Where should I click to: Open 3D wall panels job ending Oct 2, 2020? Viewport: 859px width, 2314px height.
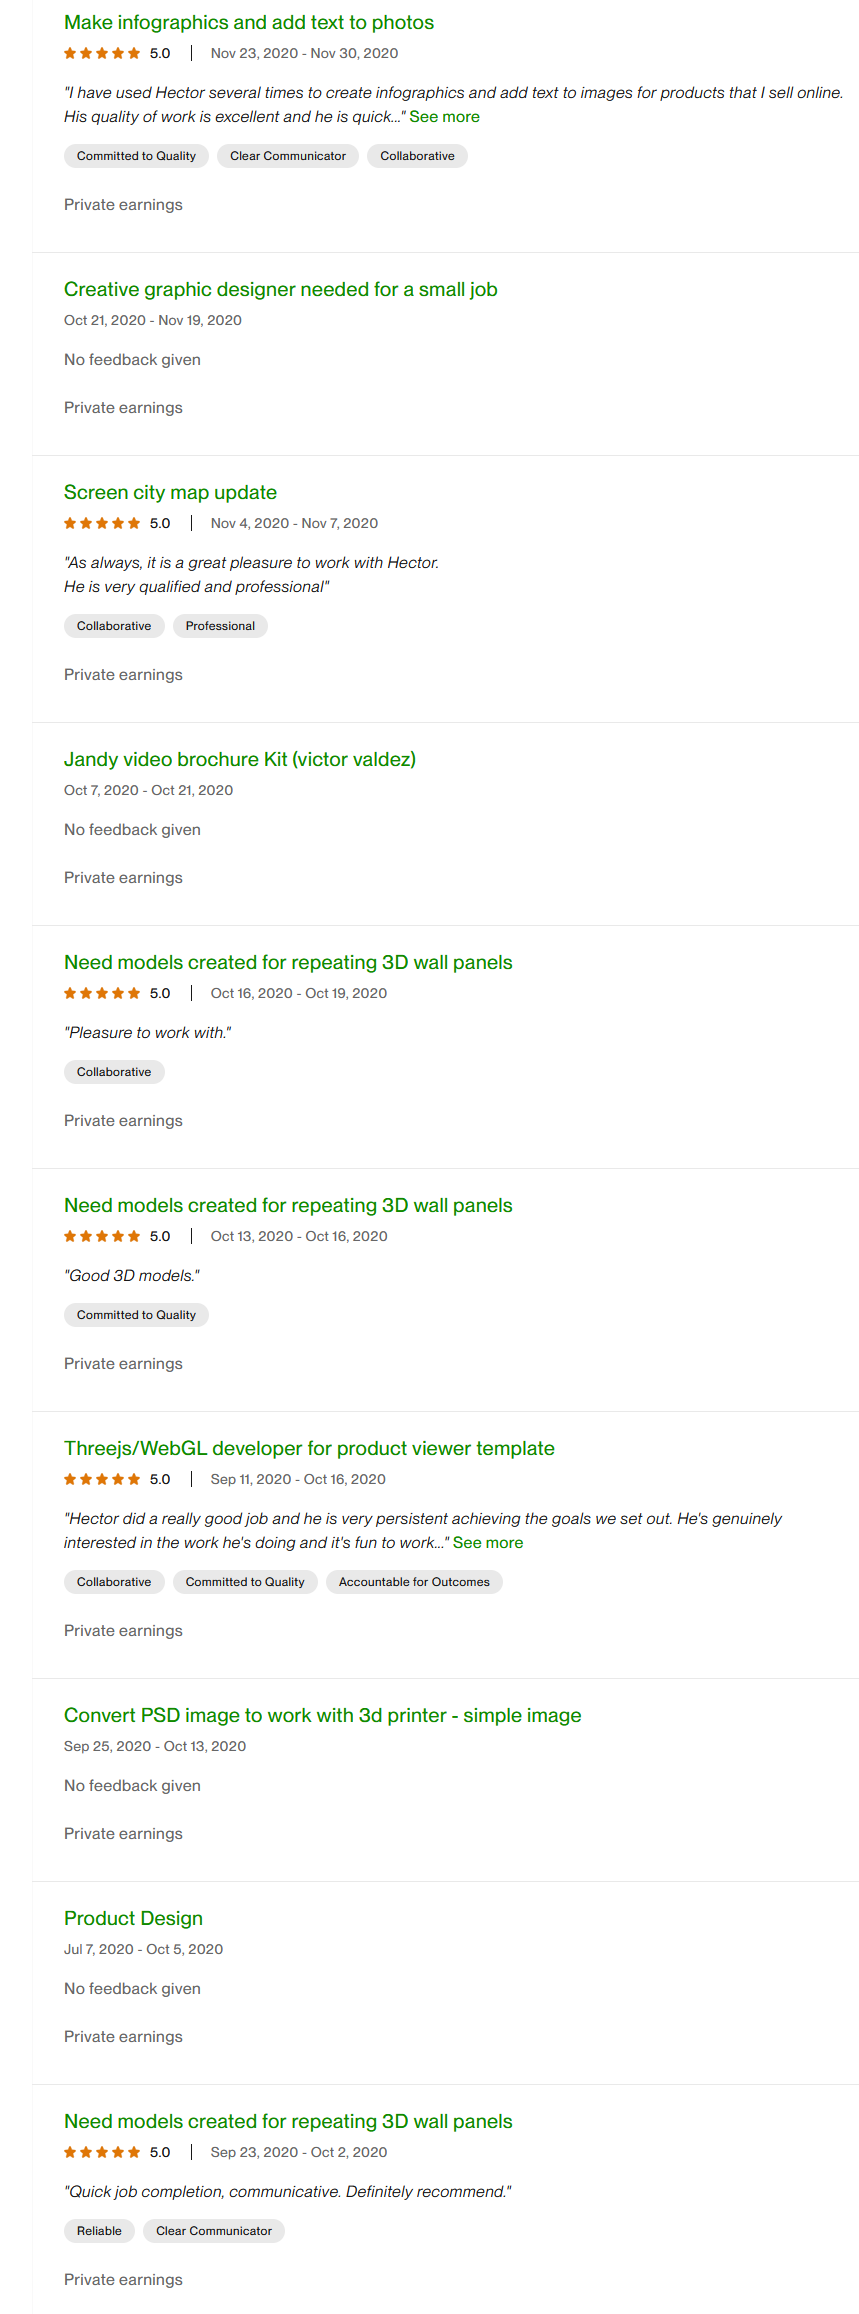tap(288, 2121)
